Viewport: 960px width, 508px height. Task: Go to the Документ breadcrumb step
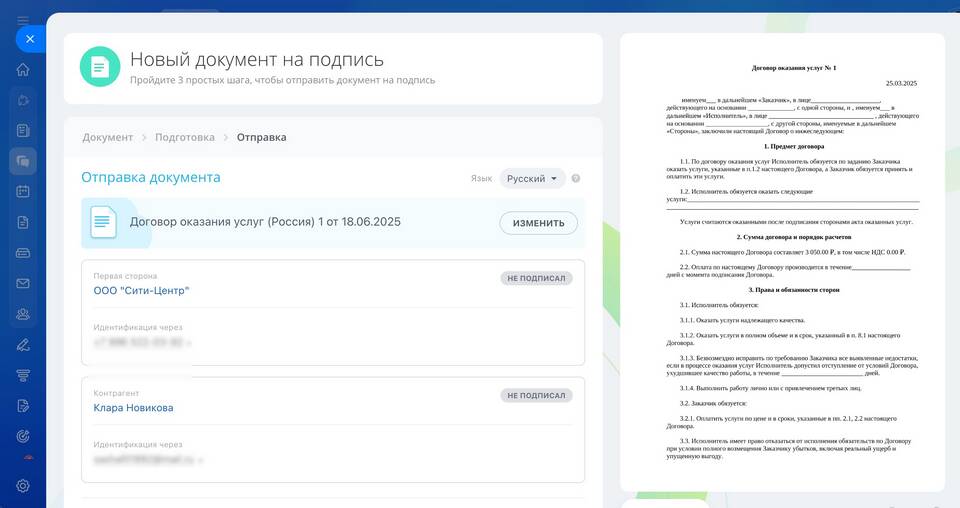pyautogui.click(x=107, y=138)
